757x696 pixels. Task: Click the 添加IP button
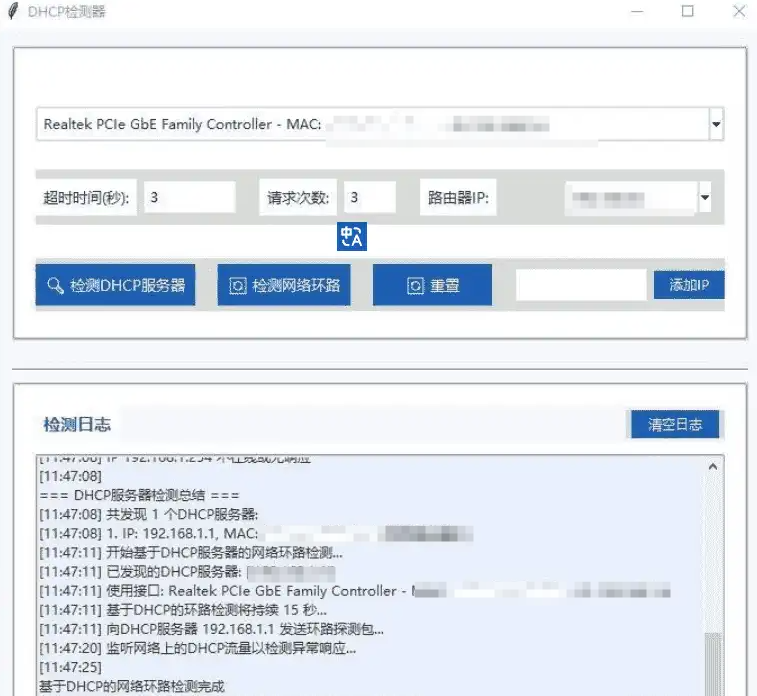[689, 285]
